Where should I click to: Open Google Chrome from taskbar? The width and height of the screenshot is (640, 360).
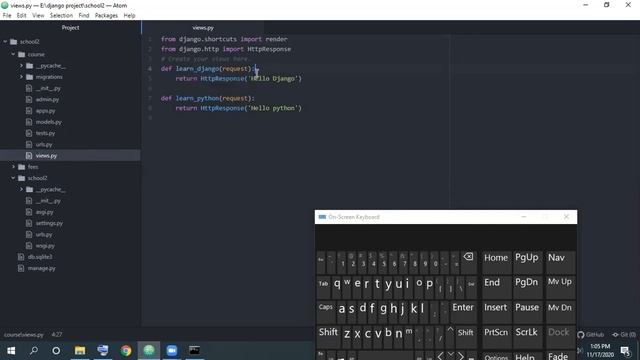(126, 350)
